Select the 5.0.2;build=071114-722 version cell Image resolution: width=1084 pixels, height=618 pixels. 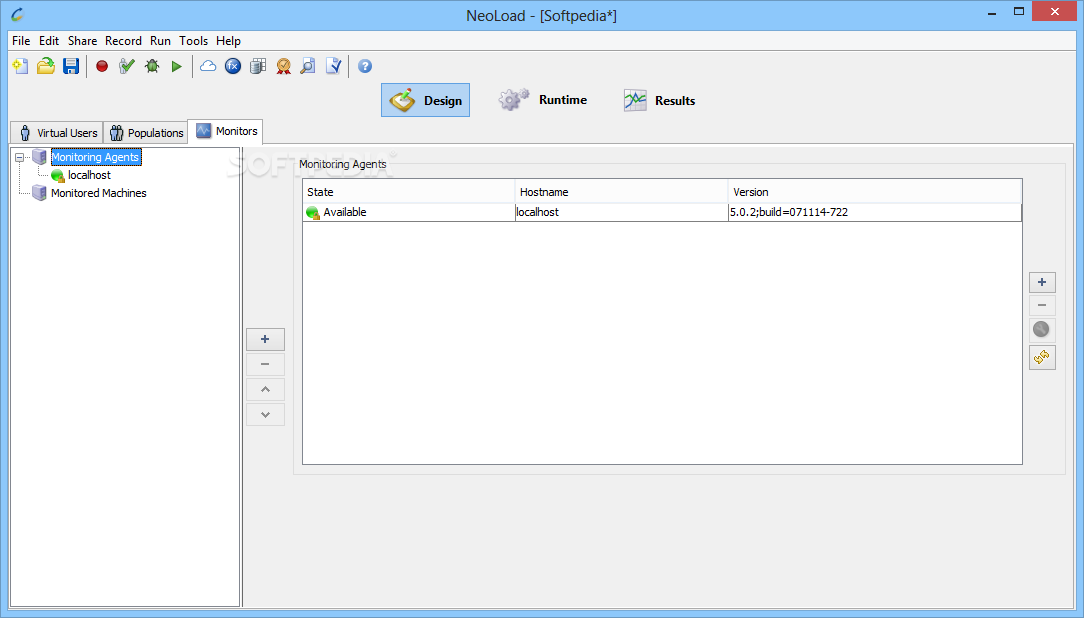875,212
